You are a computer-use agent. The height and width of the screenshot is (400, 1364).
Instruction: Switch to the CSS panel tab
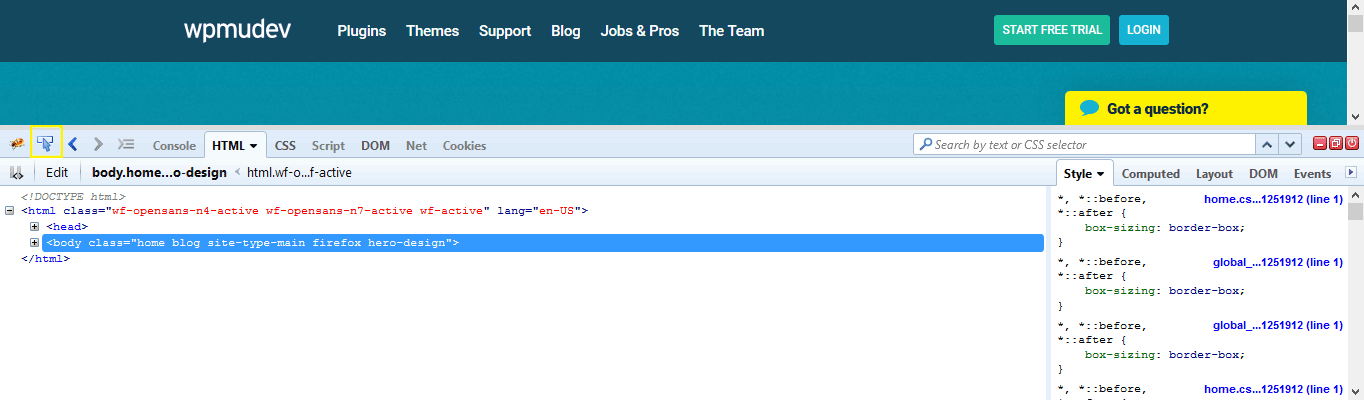click(285, 145)
